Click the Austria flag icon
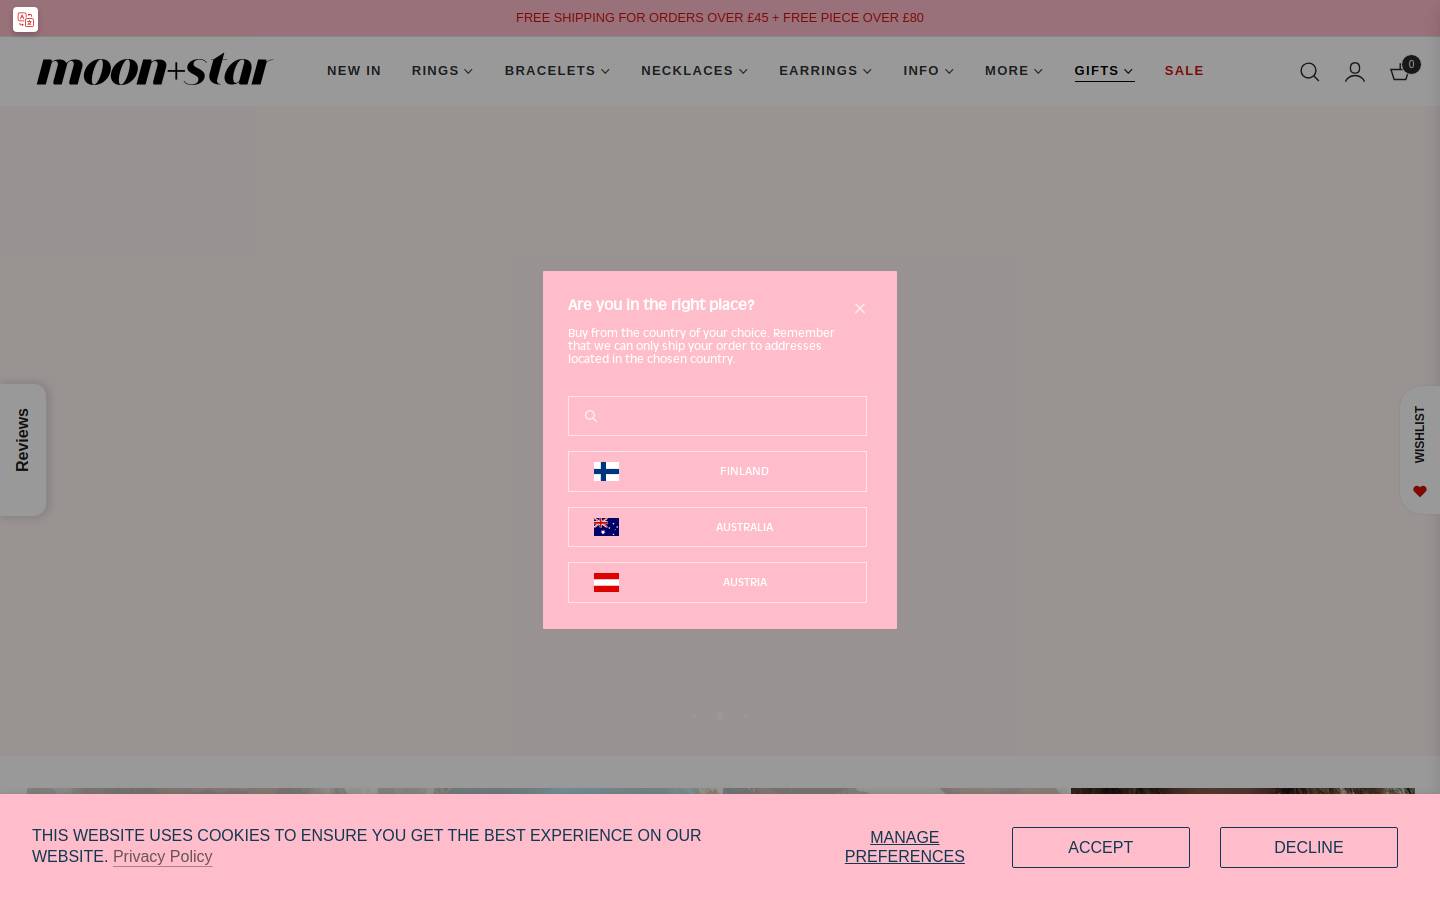The width and height of the screenshot is (1440, 900). coord(606,582)
